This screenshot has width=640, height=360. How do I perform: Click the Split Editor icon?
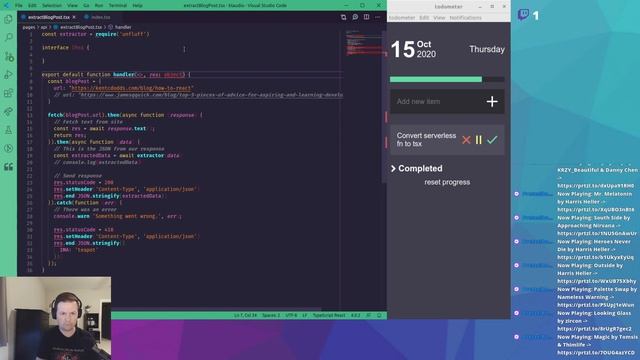pyautogui.click(x=367, y=17)
